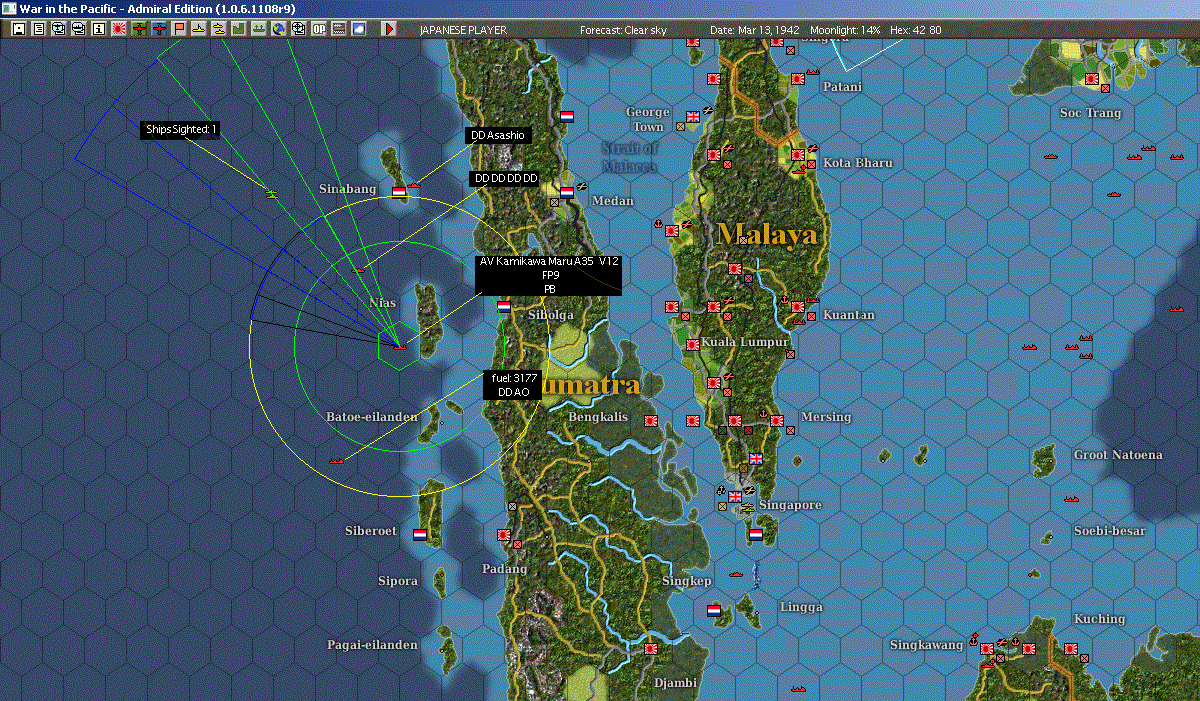This screenshot has width=1200, height=701.
Task: Open the document list report icon
Action: [39, 29]
